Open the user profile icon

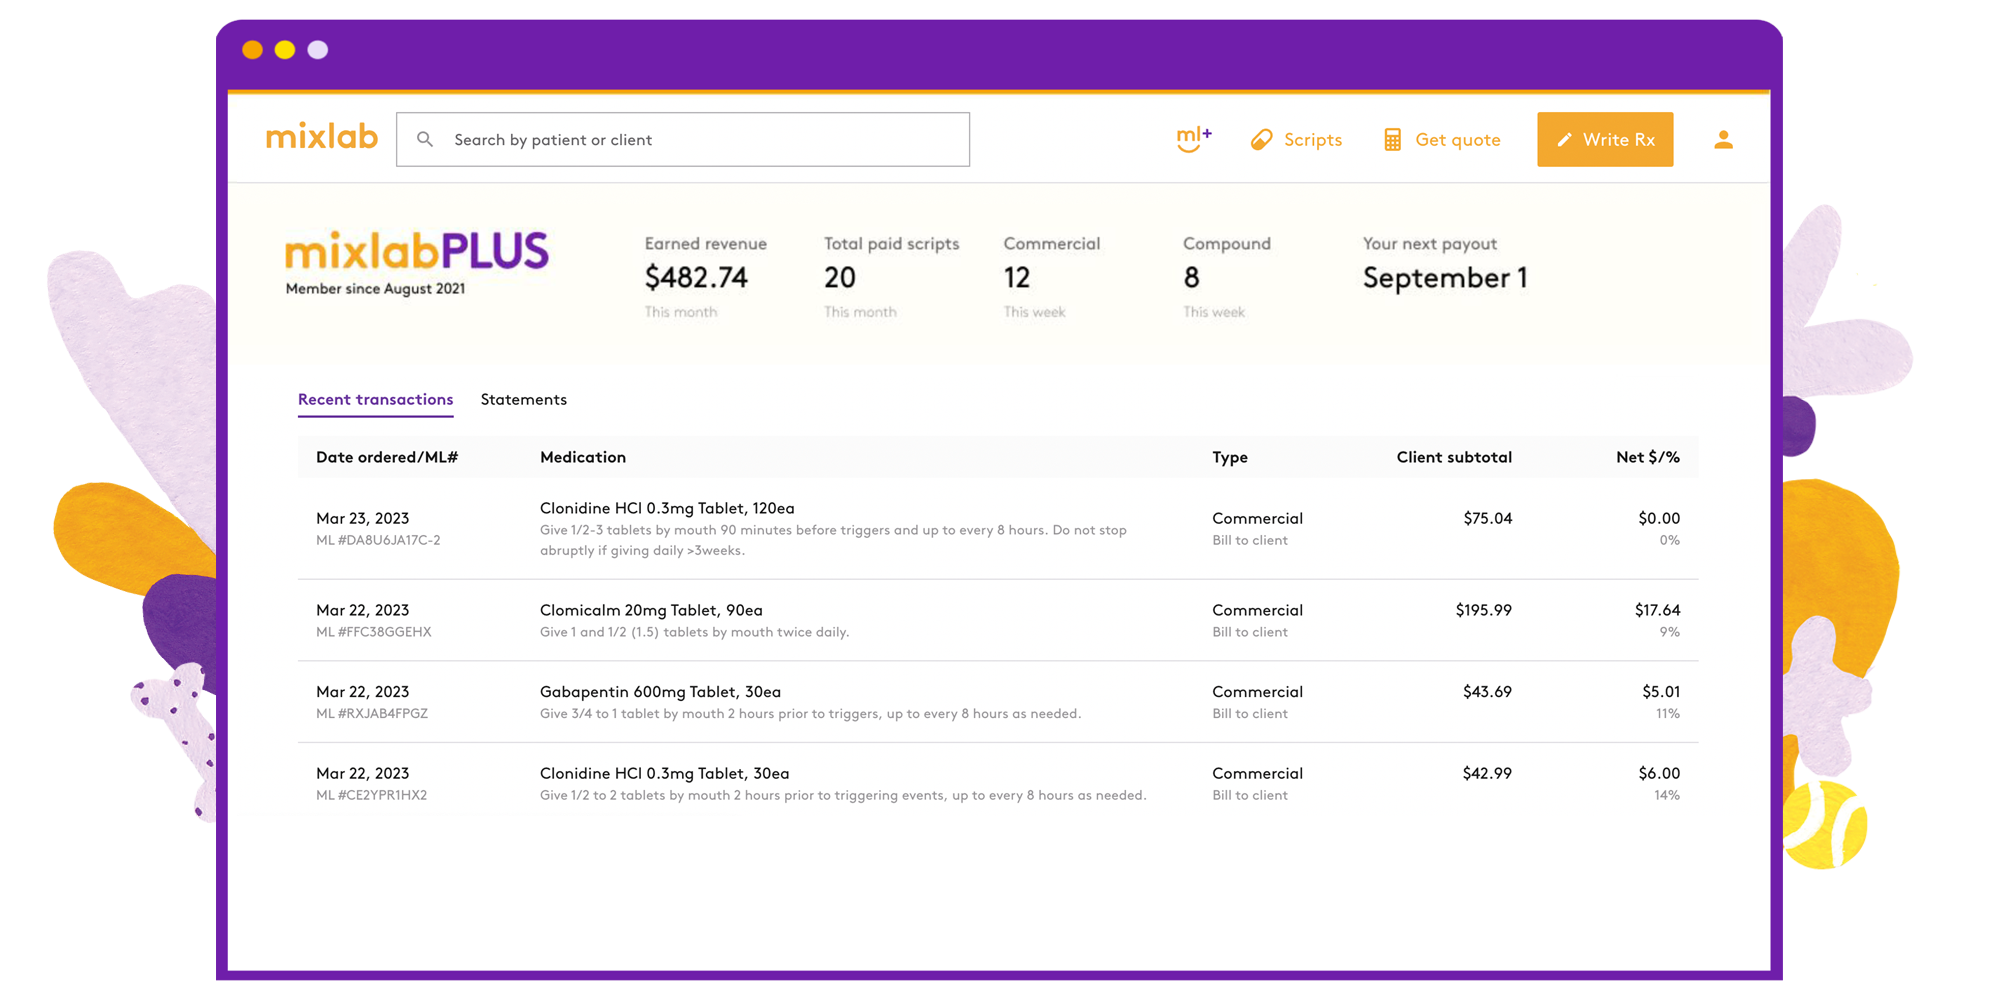coord(1722,140)
